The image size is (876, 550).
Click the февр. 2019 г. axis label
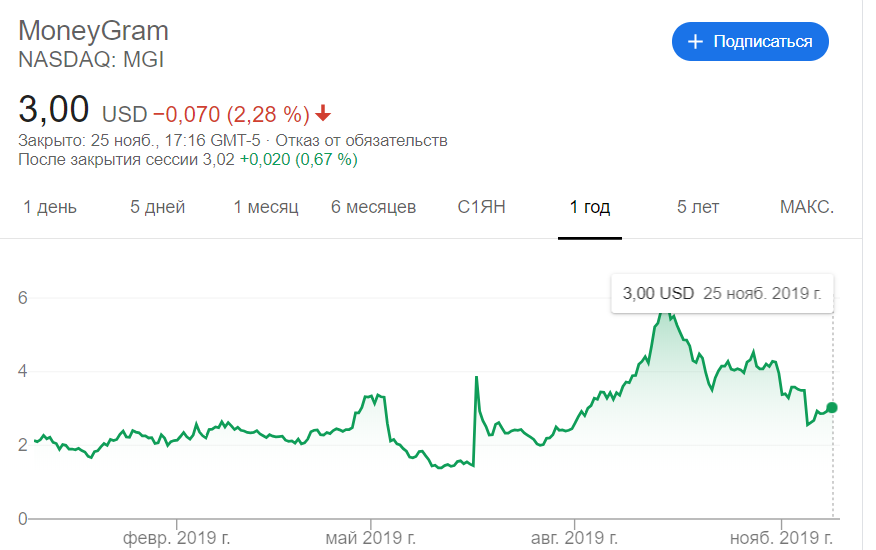coord(177,538)
